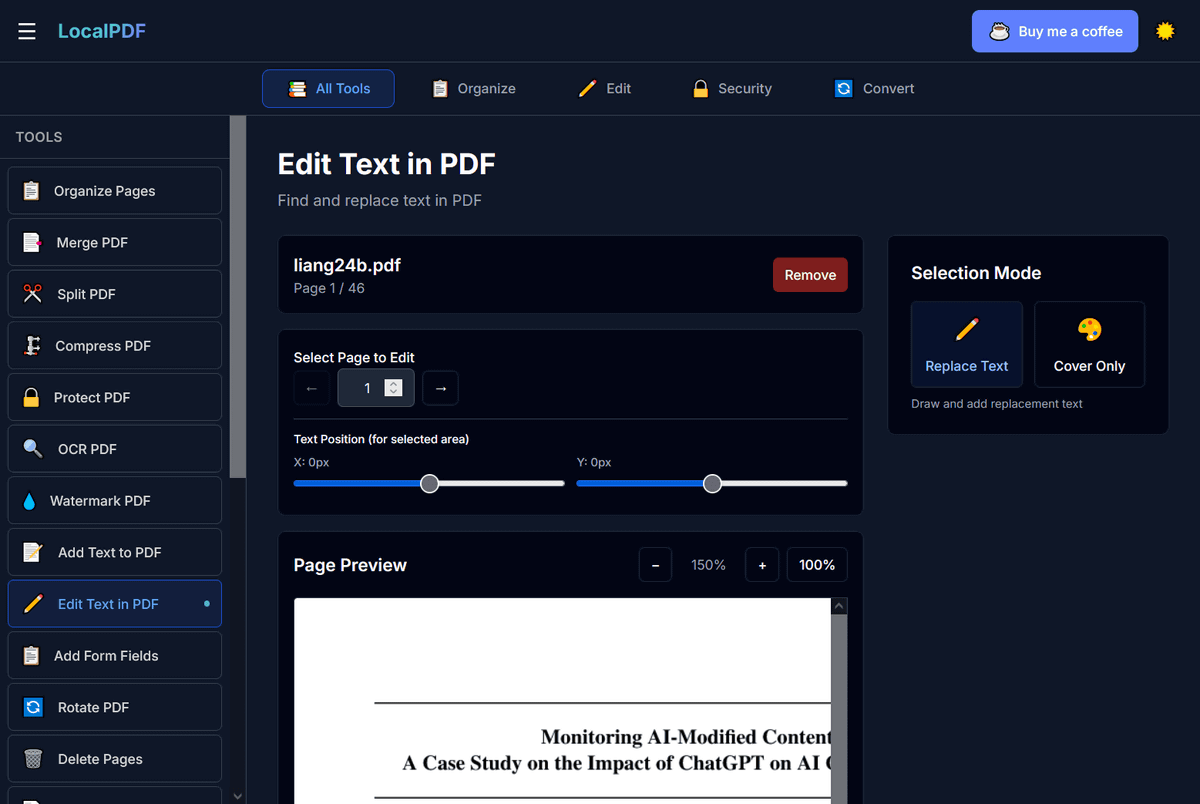1200x804 pixels.
Task: Switch to the Security tab
Action: click(x=732, y=89)
